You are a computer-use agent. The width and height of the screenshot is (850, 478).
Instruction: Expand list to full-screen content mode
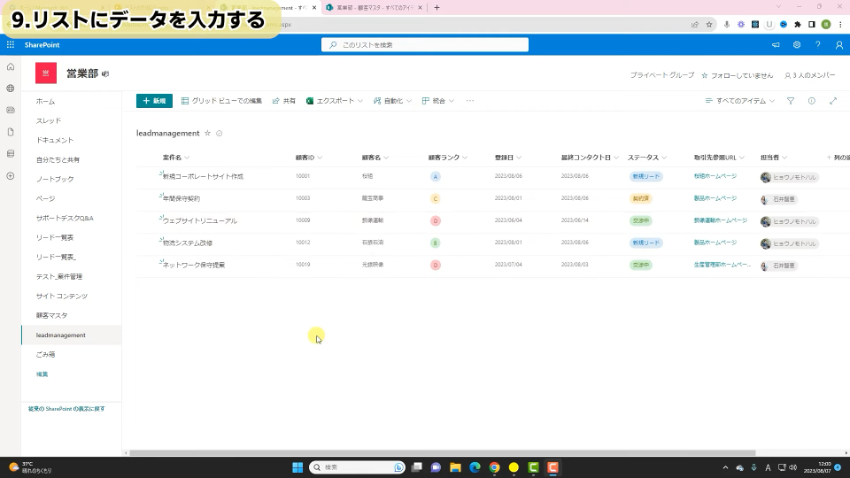click(831, 101)
